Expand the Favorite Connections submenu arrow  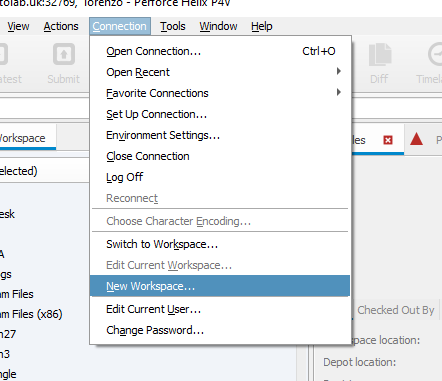(339, 92)
